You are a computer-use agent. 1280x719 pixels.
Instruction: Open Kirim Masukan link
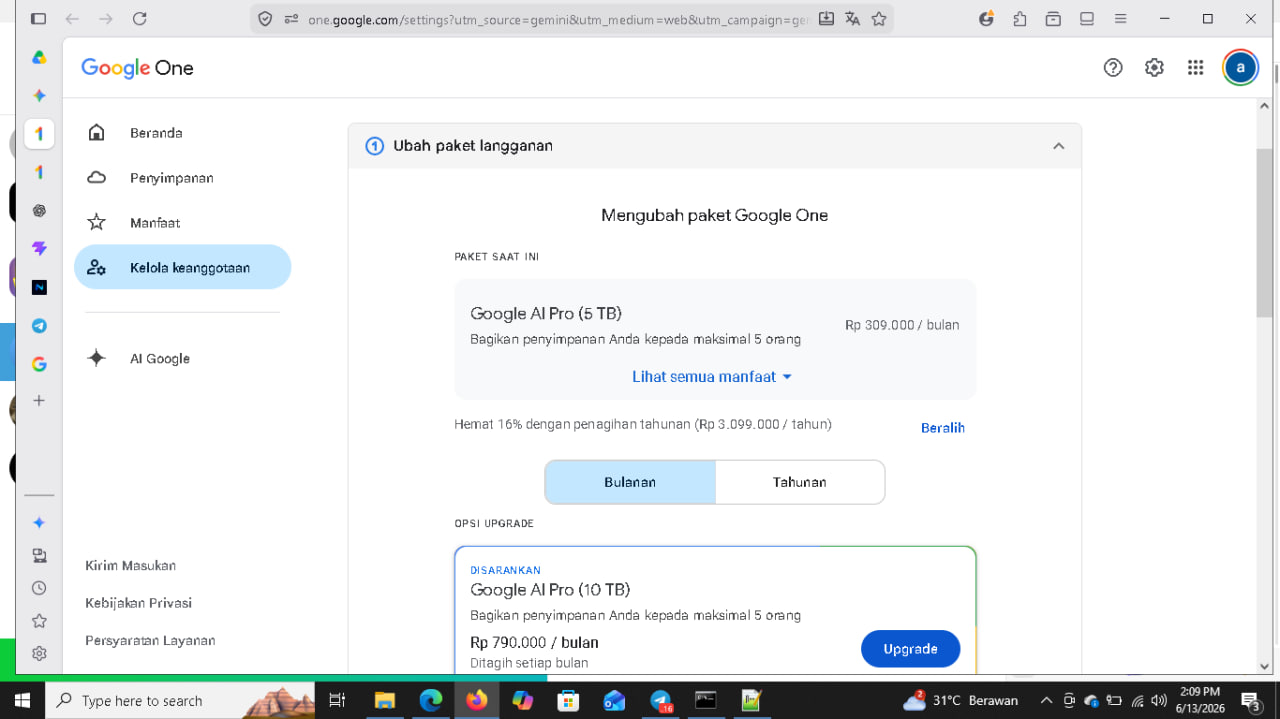130,565
